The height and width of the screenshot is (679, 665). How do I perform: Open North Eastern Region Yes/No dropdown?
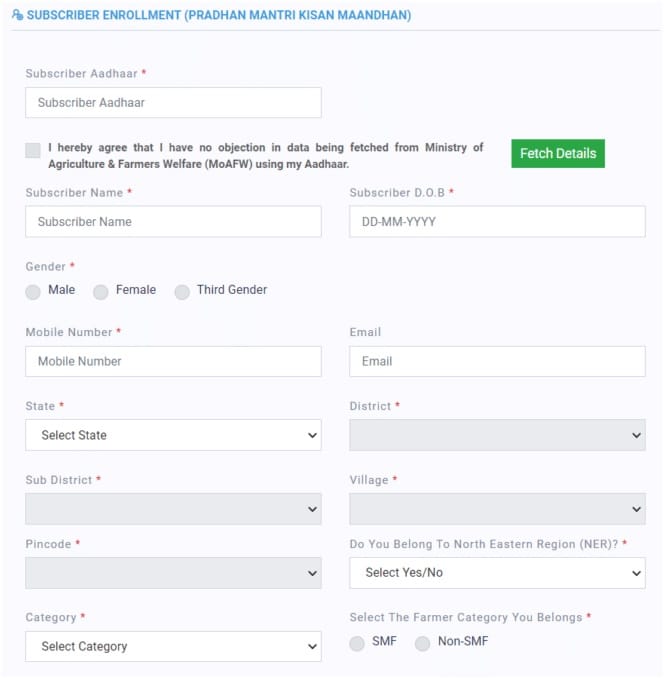pos(497,573)
